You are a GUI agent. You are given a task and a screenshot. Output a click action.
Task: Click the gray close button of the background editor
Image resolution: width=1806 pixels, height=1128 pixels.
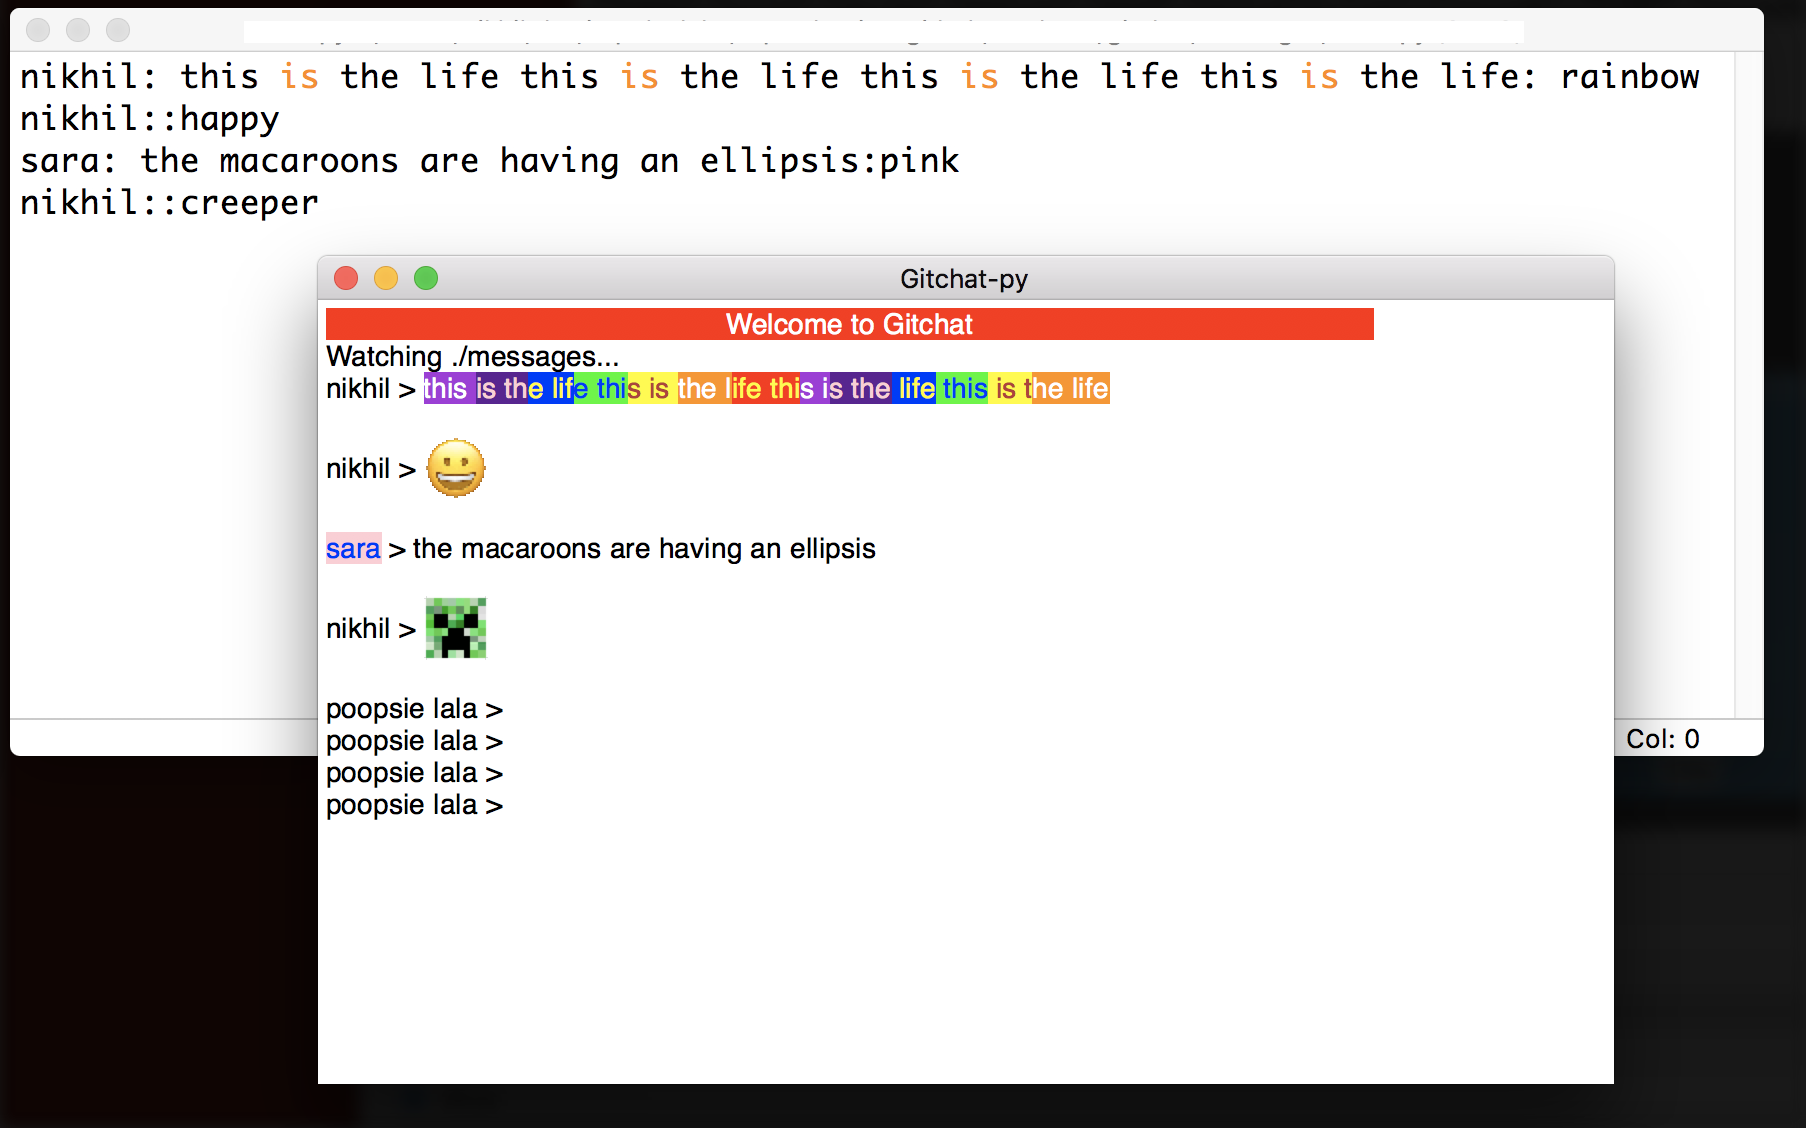click(x=38, y=30)
